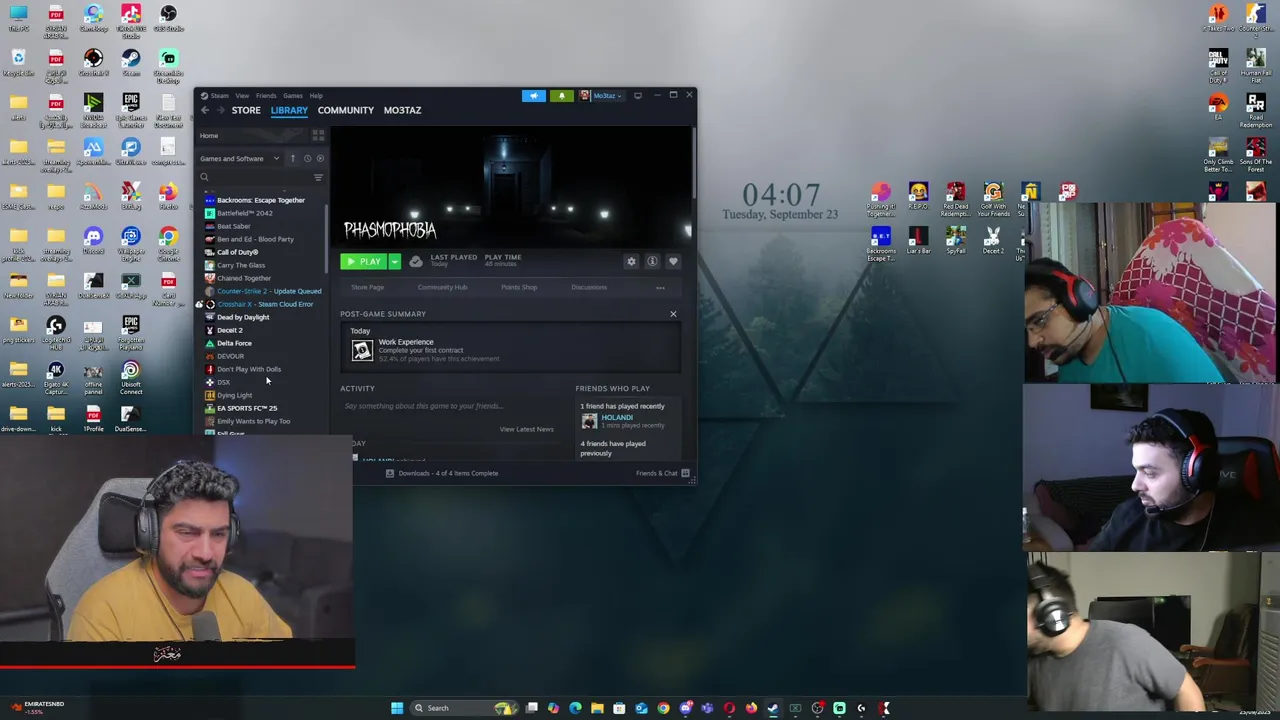The width and height of the screenshot is (1280, 720).
Task: Select Battlefield 2042 in the library list
Action: (245, 213)
